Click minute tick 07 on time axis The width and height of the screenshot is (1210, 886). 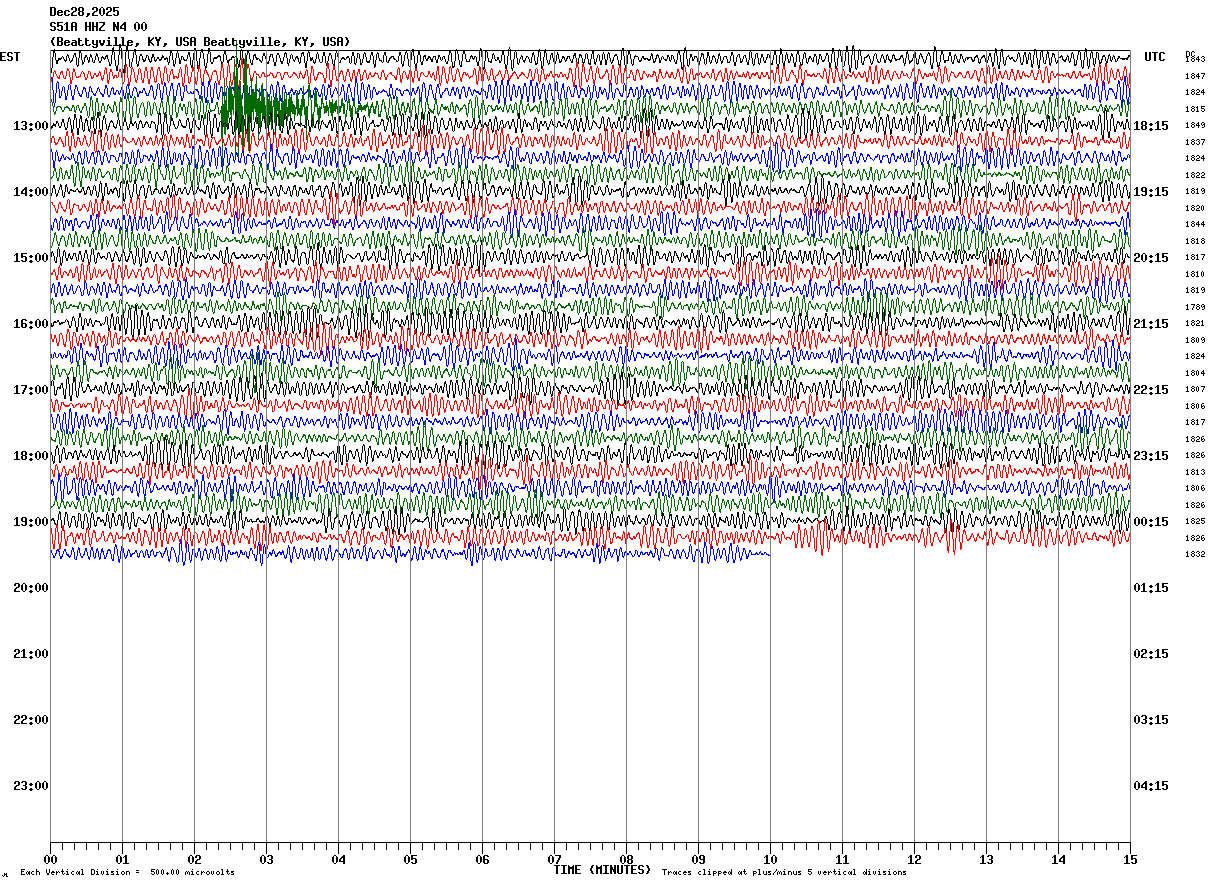click(x=554, y=859)
